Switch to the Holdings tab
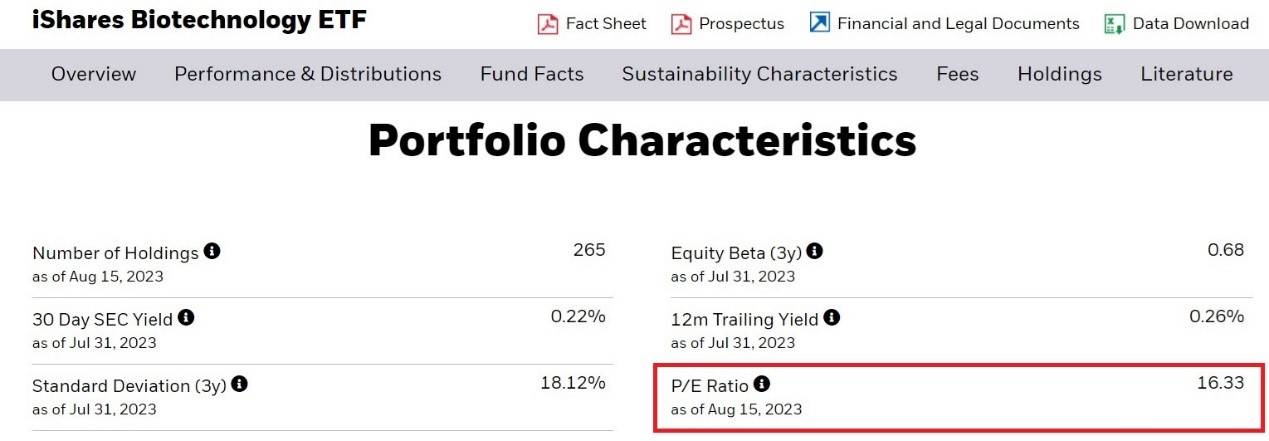Screen dimensions: 1269x441 (1059, 74)
